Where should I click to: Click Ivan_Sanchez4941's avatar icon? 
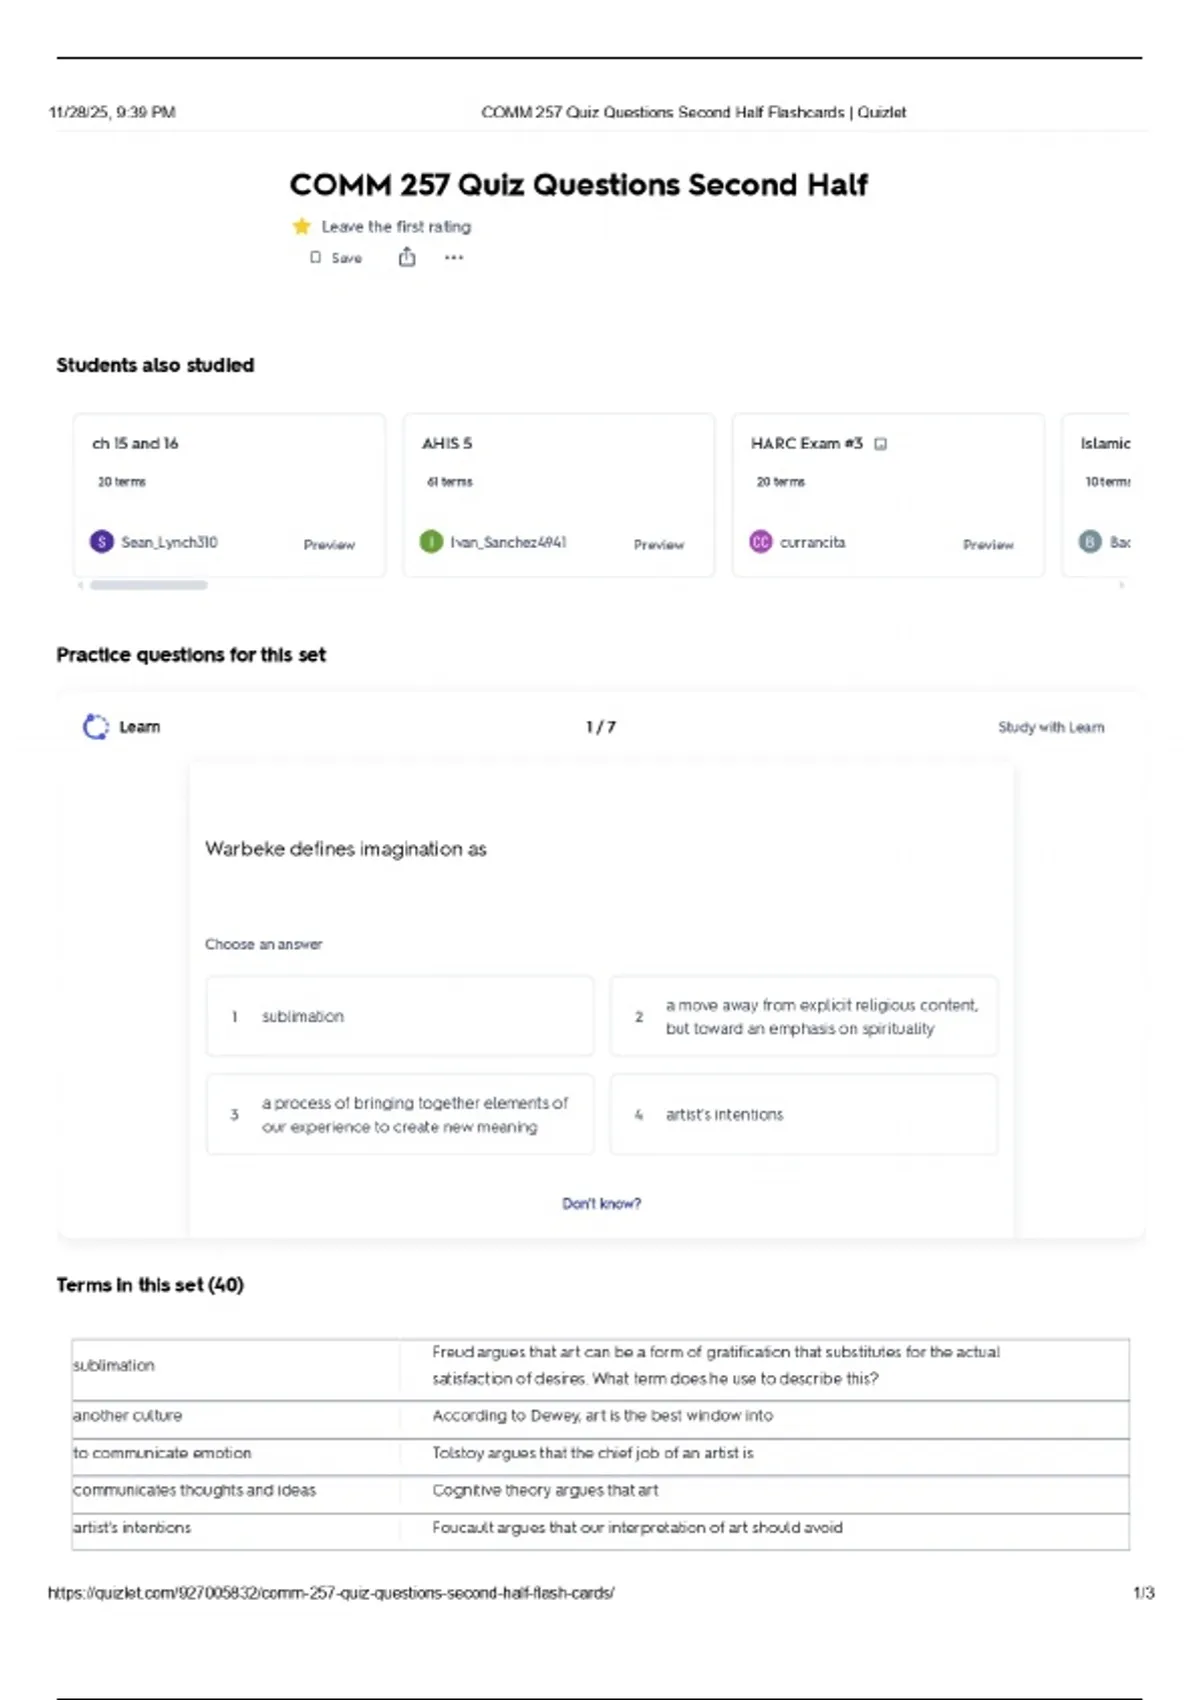pos(431,542)
